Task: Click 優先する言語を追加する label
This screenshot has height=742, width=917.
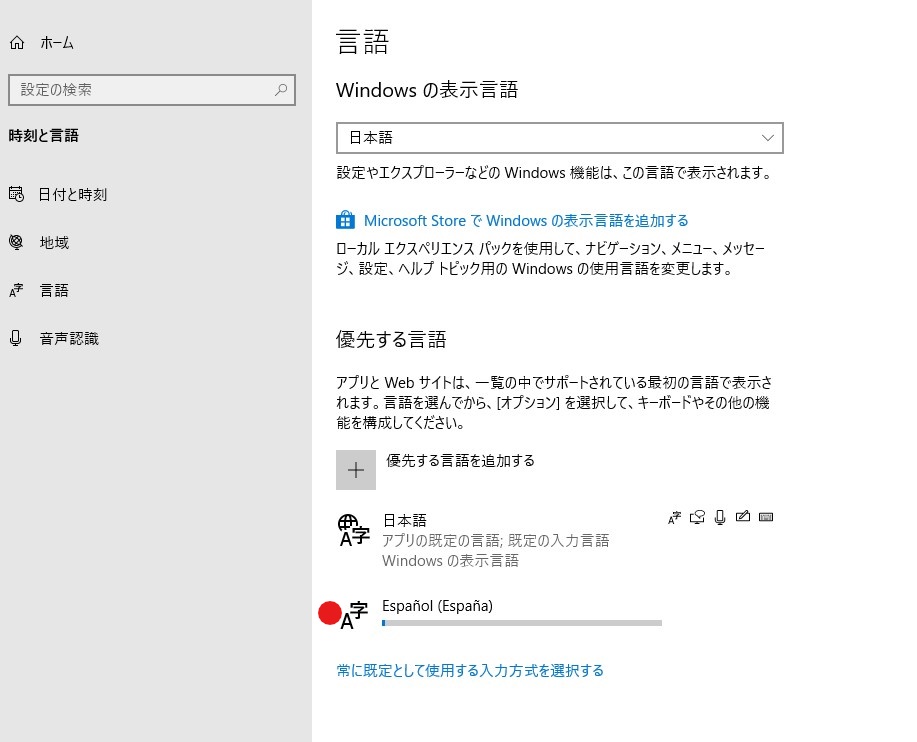Action: click(x=460, y=460)
